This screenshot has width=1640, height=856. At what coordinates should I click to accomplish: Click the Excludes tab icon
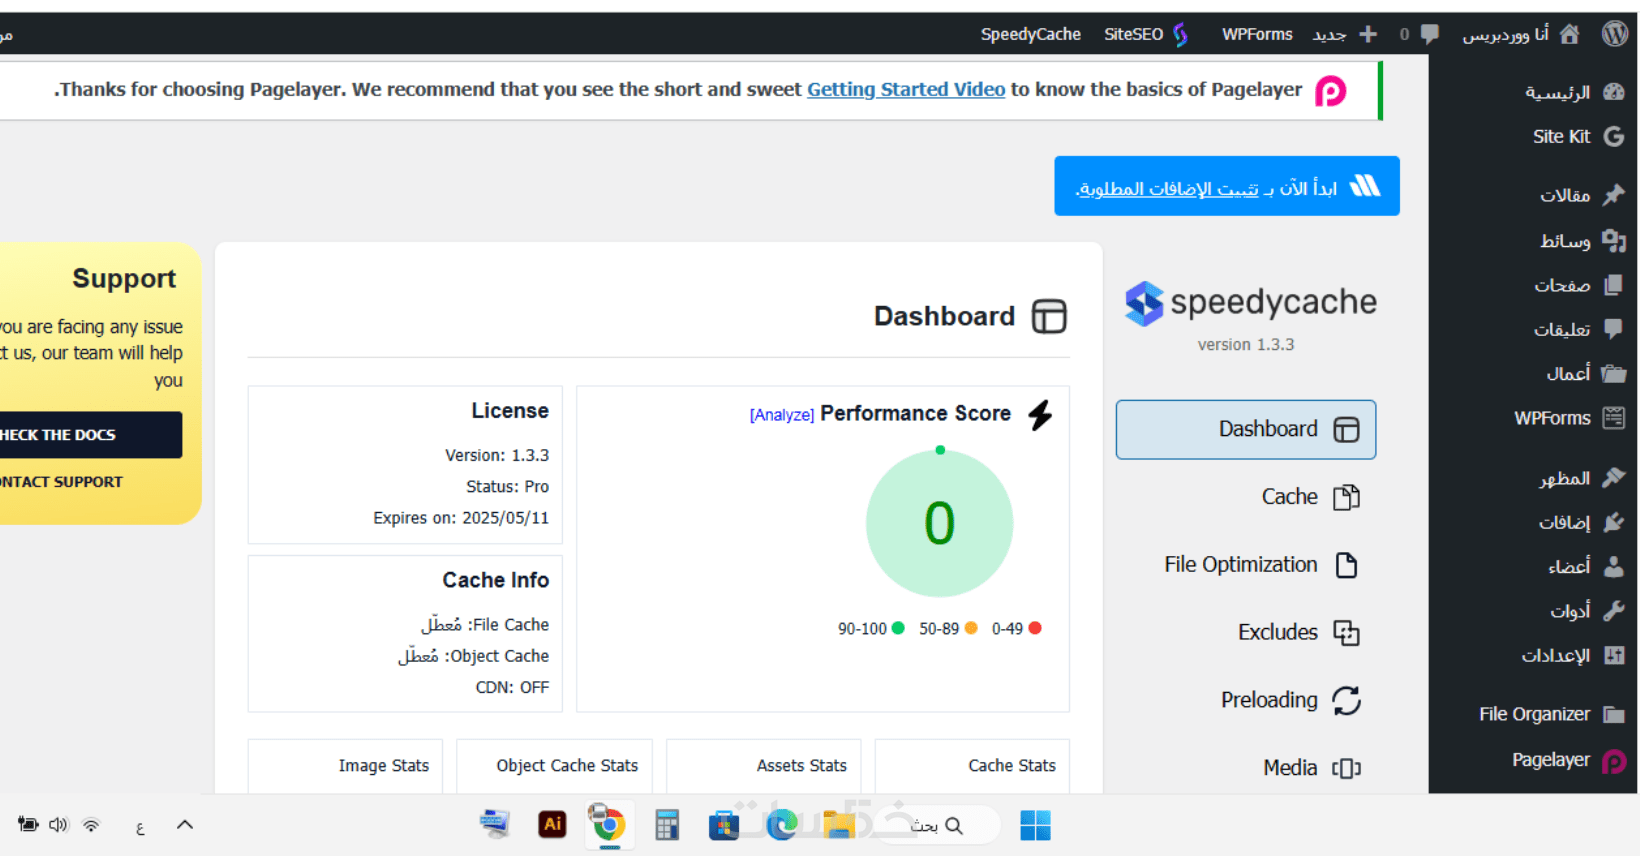1347,633
